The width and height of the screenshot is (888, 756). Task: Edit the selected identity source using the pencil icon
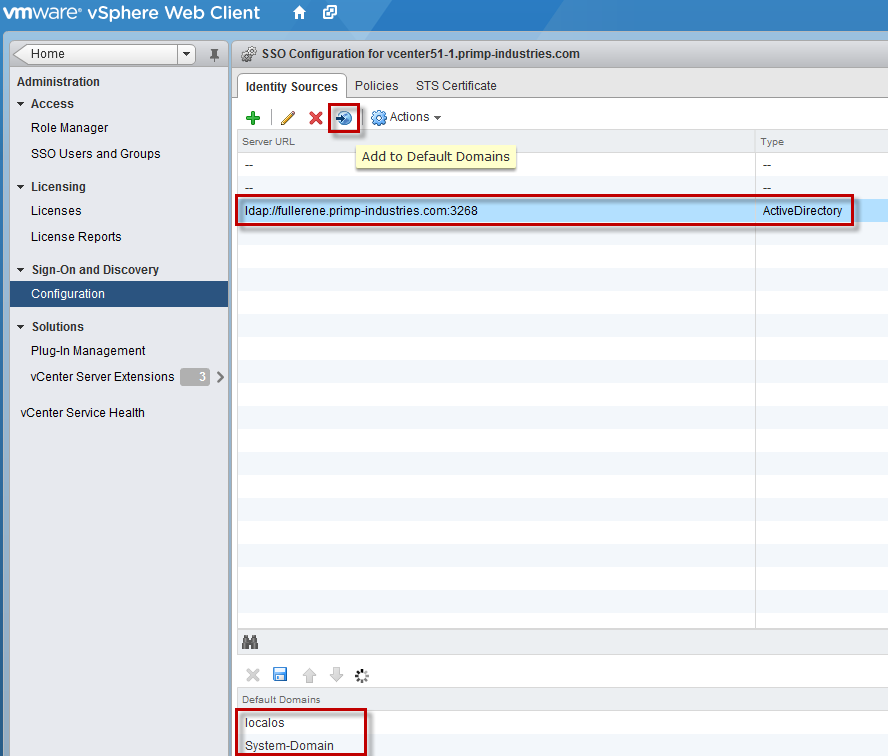[287, 117]
